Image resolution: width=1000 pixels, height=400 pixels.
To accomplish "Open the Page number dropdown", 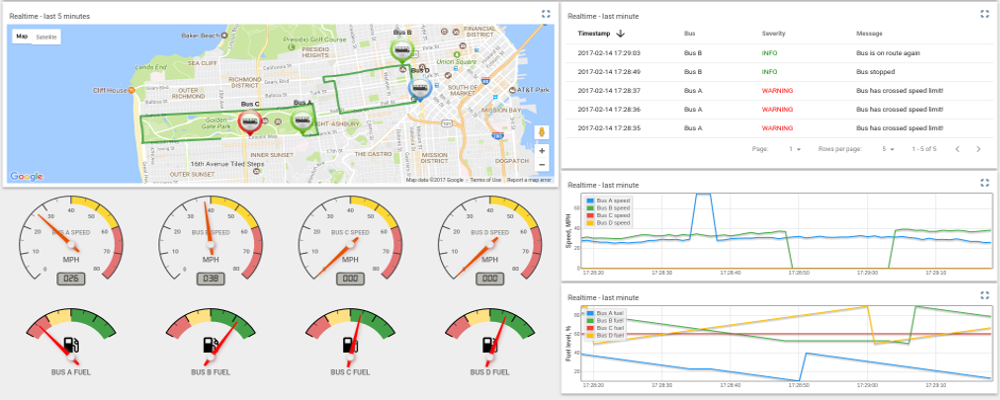I will point(796,149).
